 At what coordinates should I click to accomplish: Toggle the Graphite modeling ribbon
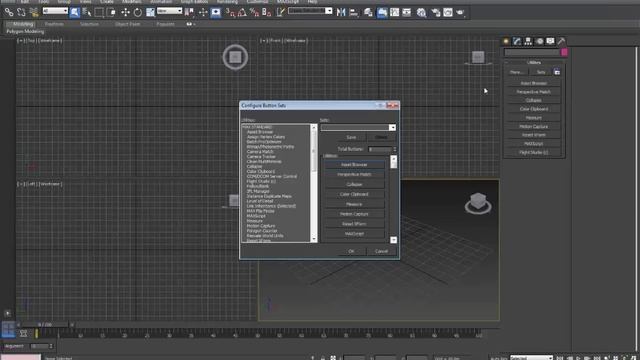382,12
